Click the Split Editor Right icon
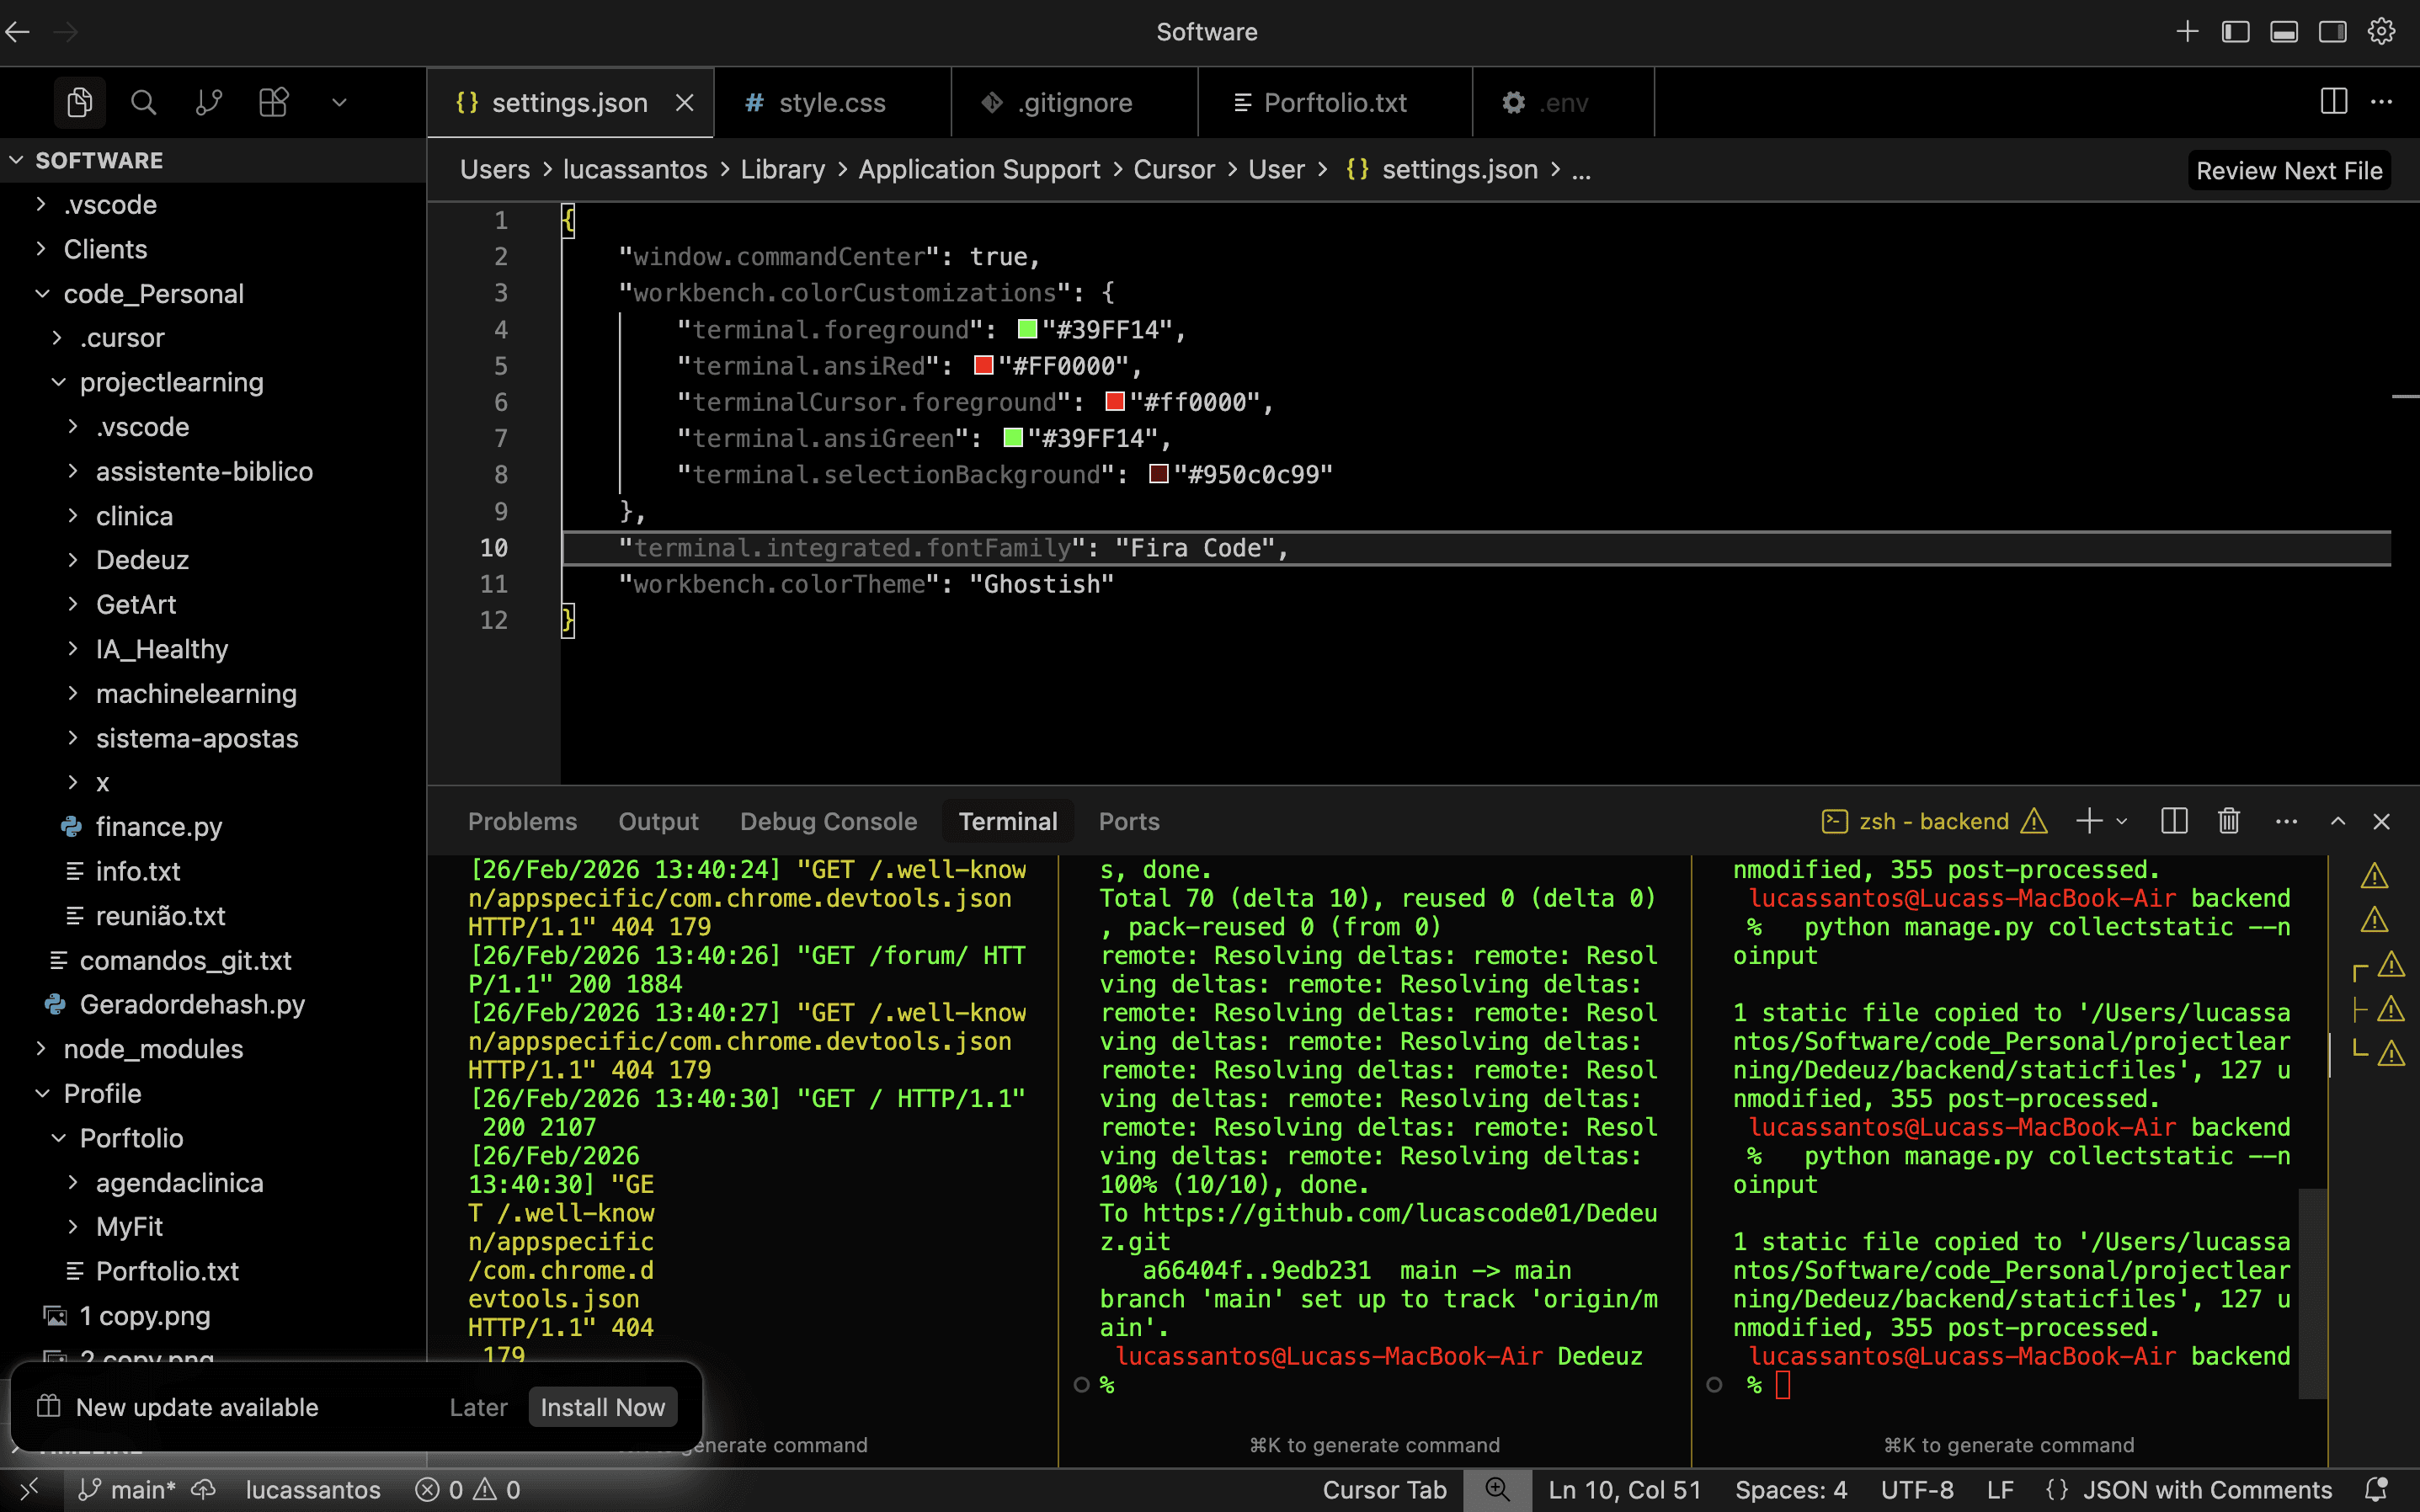Screen dimensions: 2420x1512 pos(2333,102)
